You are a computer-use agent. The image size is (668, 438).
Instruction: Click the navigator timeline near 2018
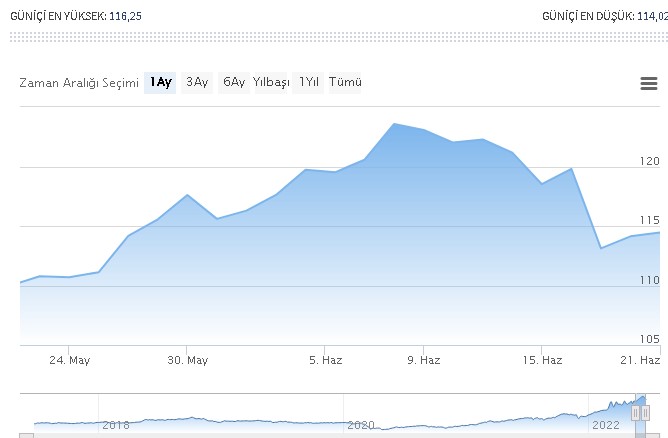click(x=116, y=425)
